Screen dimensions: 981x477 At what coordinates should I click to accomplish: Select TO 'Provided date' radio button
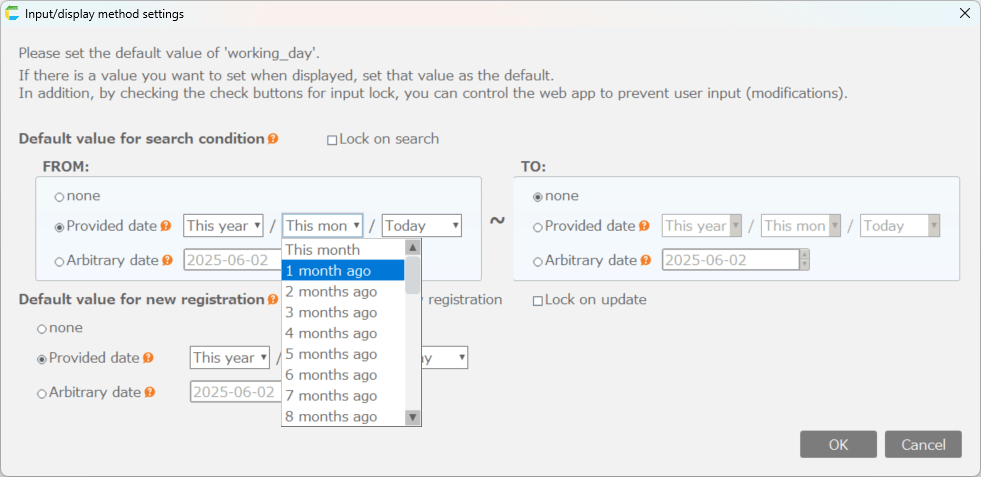538,227
